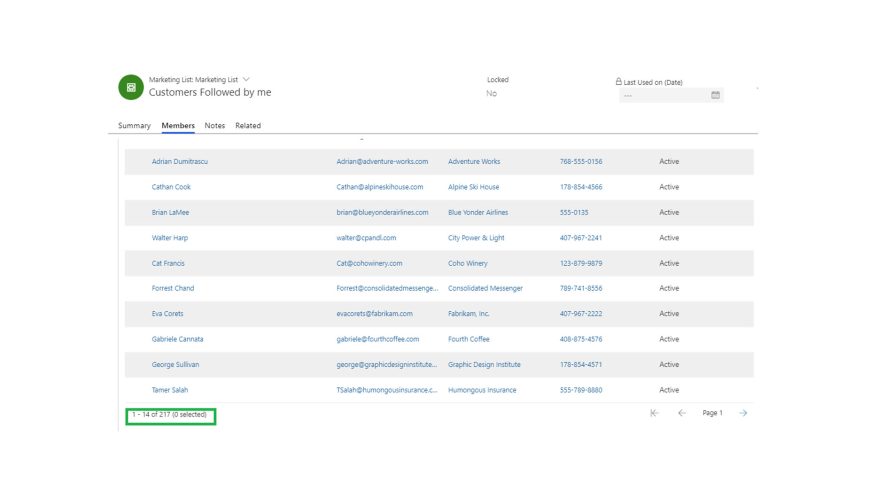
Task: Open the Related tab
Action: [x=248, y=126]
